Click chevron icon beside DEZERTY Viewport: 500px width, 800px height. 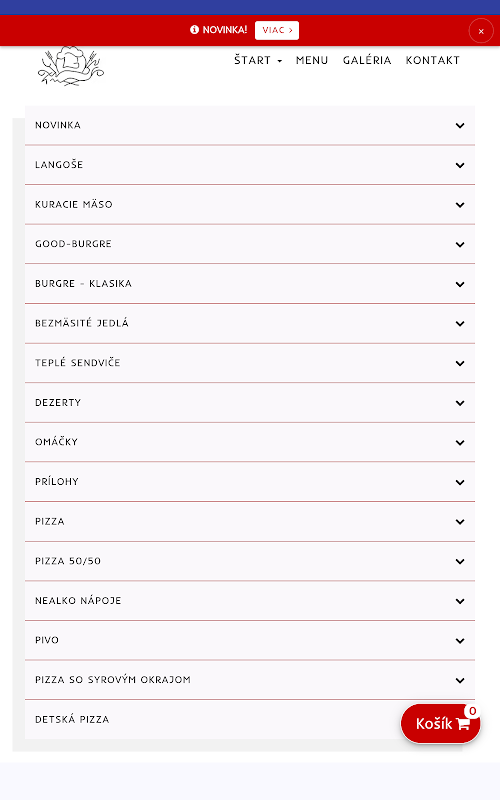pos(460,403)
